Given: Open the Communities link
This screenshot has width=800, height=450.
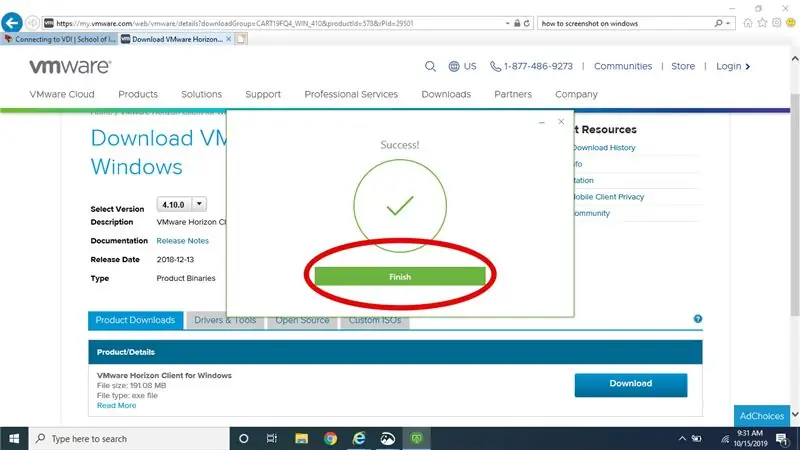Looking at the screenshot, I should [x=623, y=66].
